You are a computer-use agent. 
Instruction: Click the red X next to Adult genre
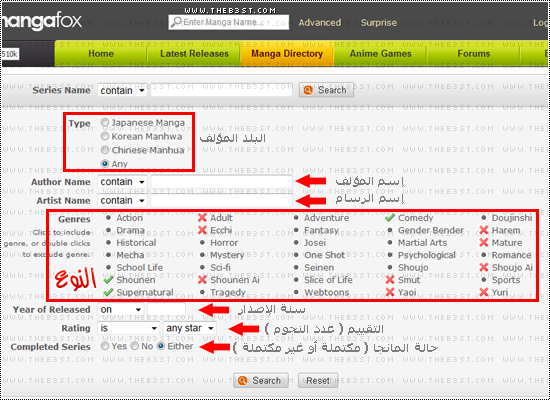(x=202, y=218)
